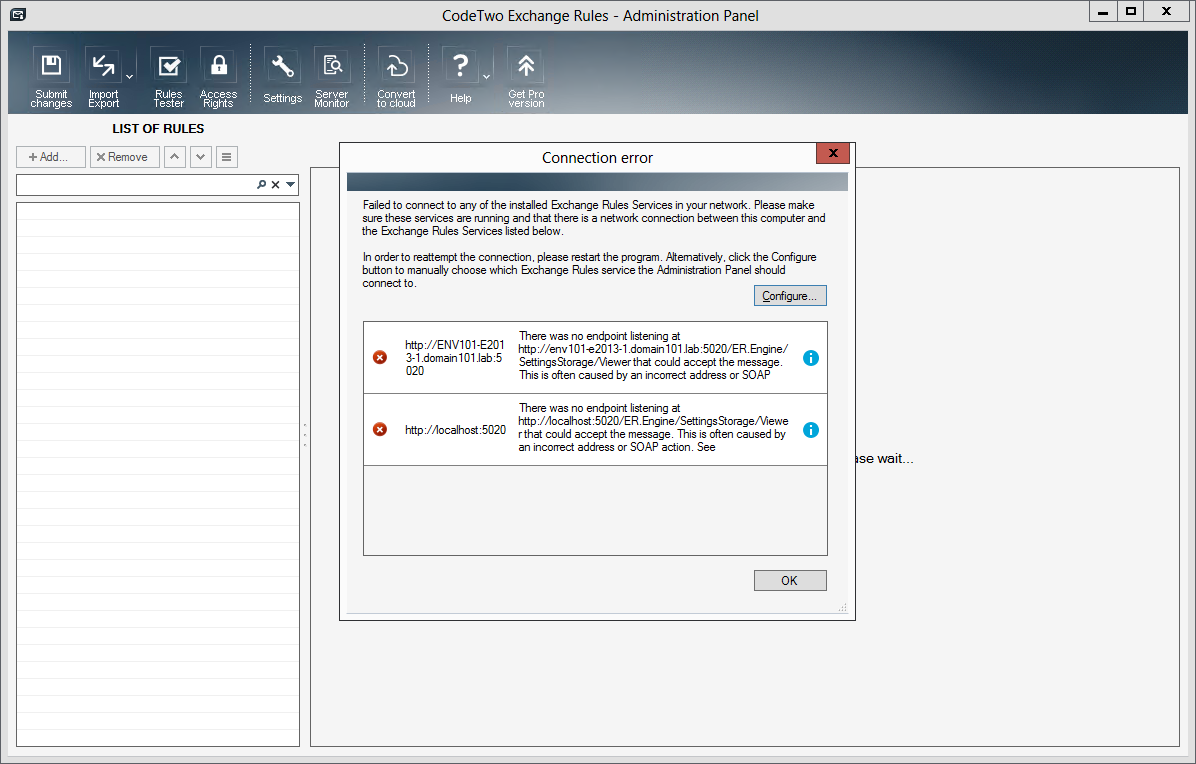Move rule up with the up arrow

[175, 157]
